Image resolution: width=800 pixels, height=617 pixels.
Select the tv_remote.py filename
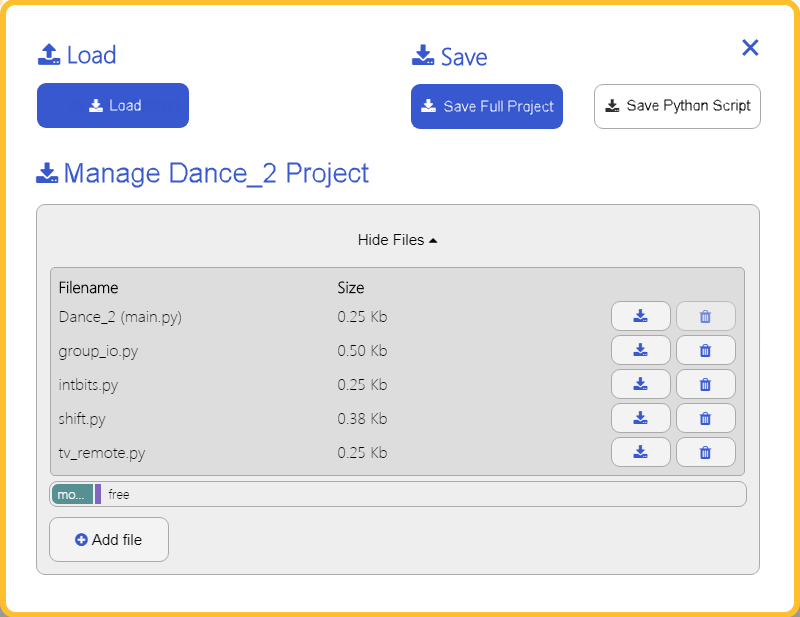tap(102, 453)
